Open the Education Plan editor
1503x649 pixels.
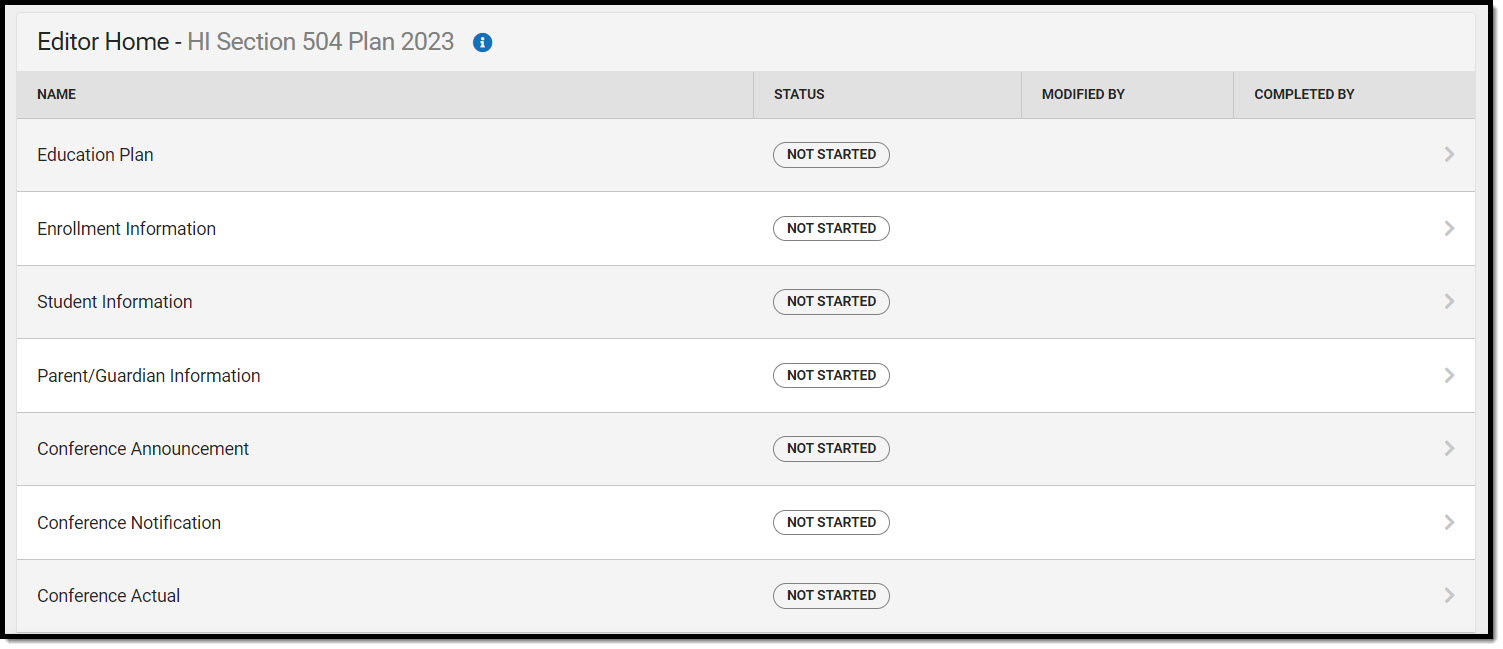click(x=95, y=155)
